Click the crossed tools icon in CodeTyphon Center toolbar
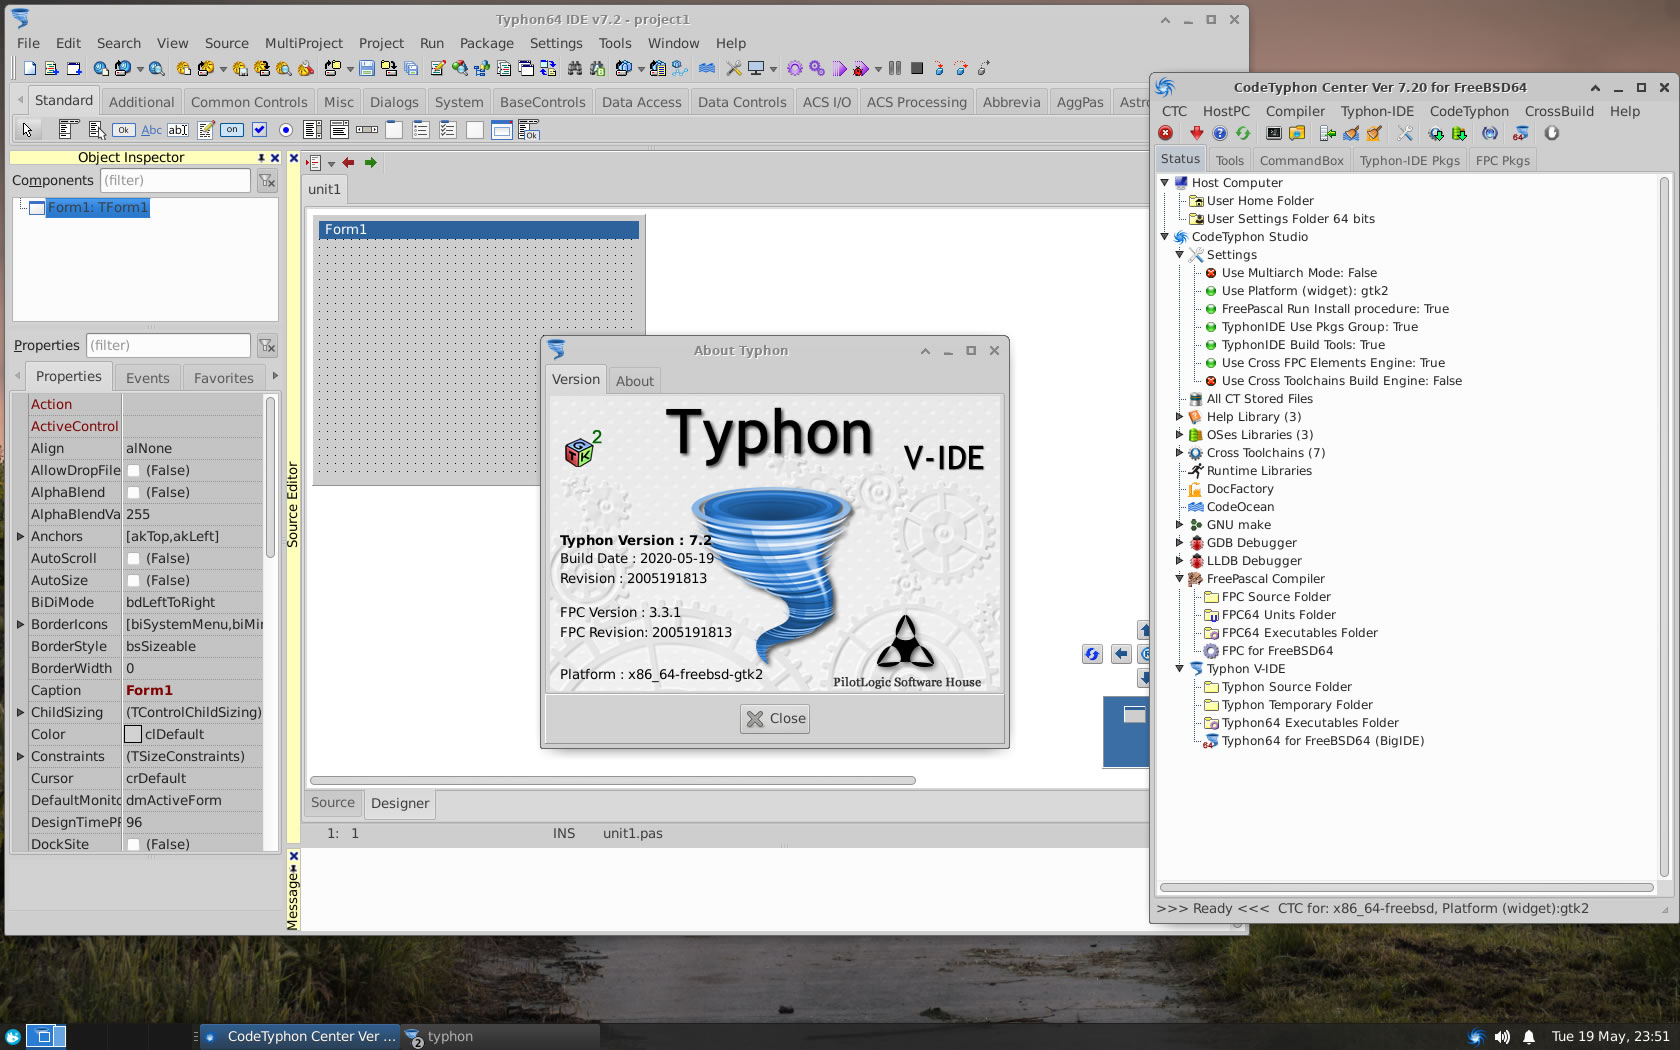1680x1050 pixels. (x=1405, y=133)
